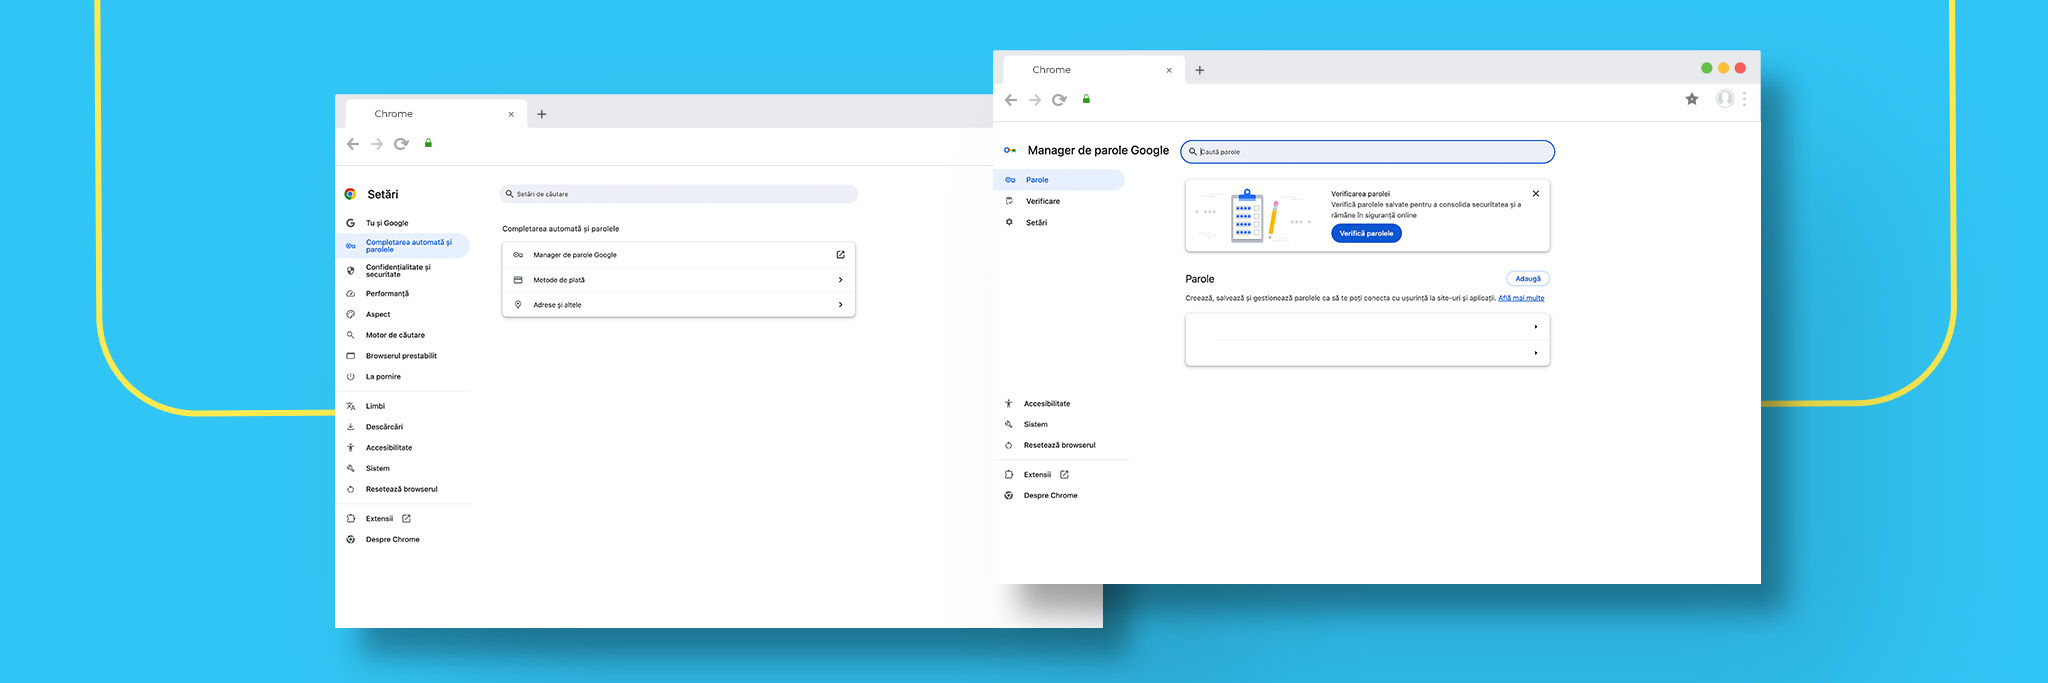2048x683 pixels.
Task: Expand Adrese și altele chevron
Action: (840, 305)
